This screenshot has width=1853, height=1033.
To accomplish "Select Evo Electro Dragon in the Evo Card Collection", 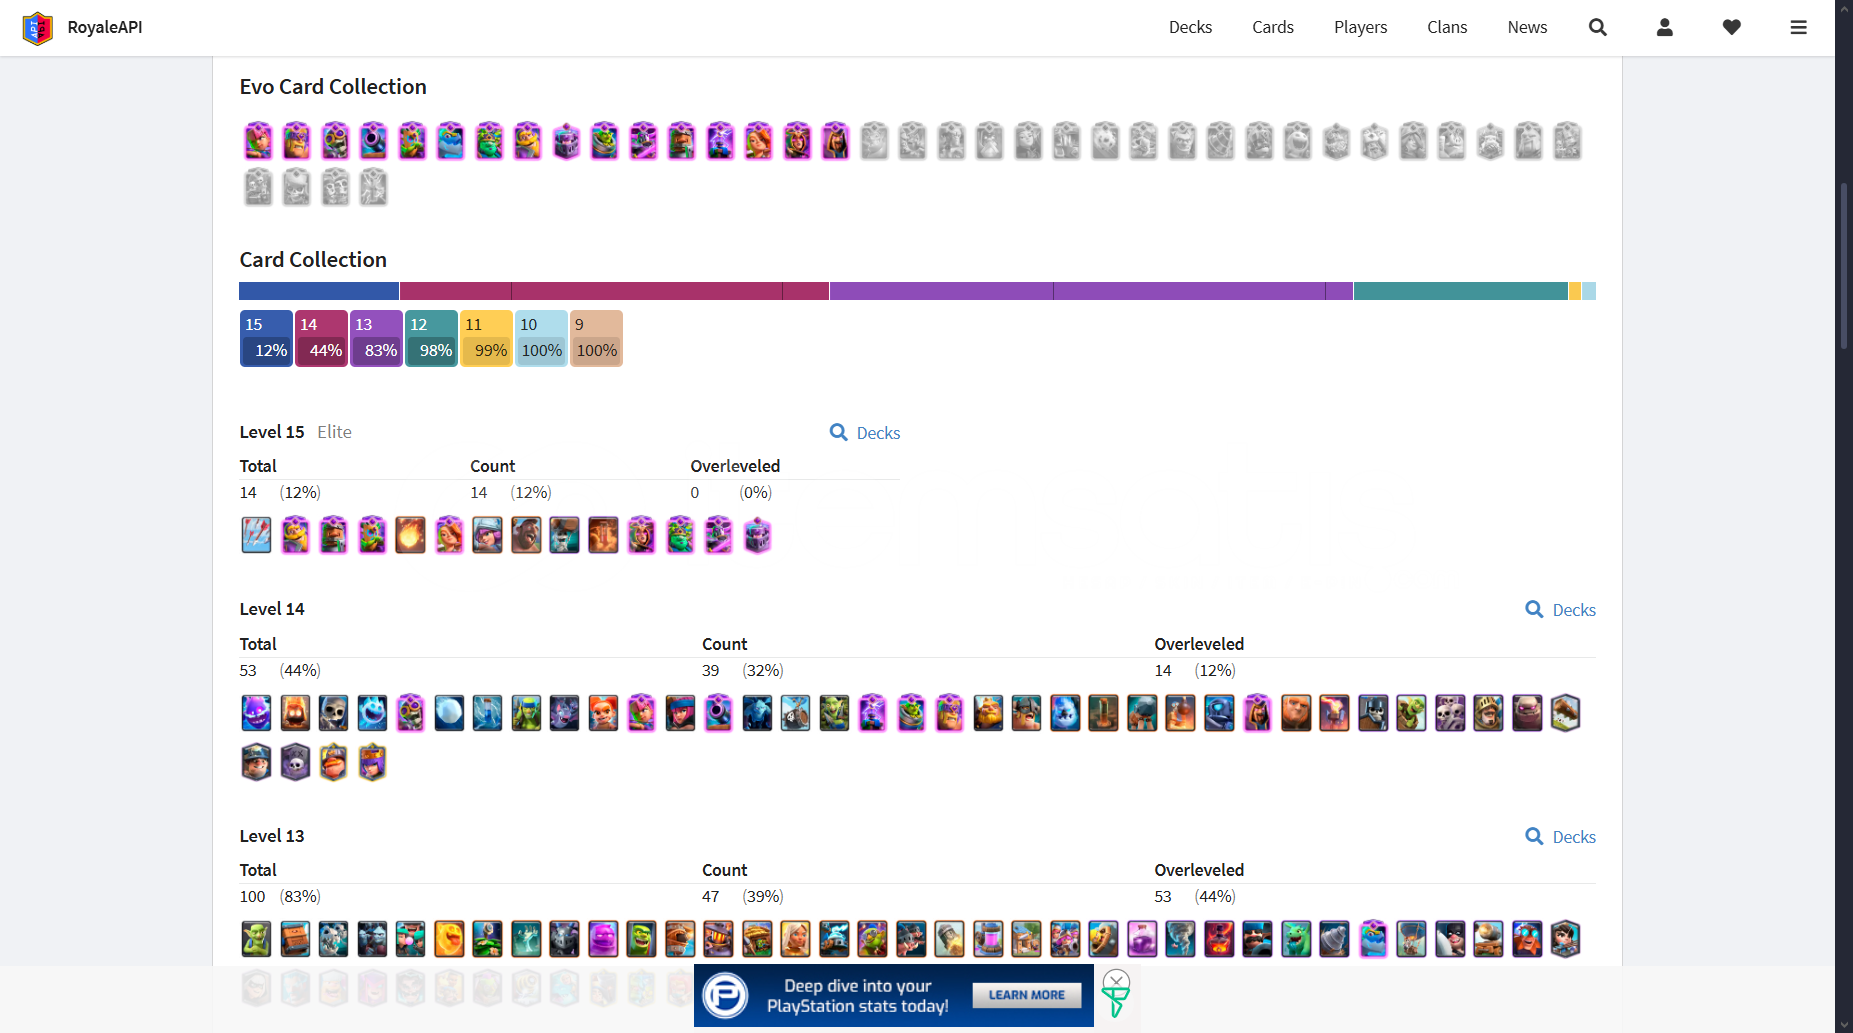I will click(451, 141).
